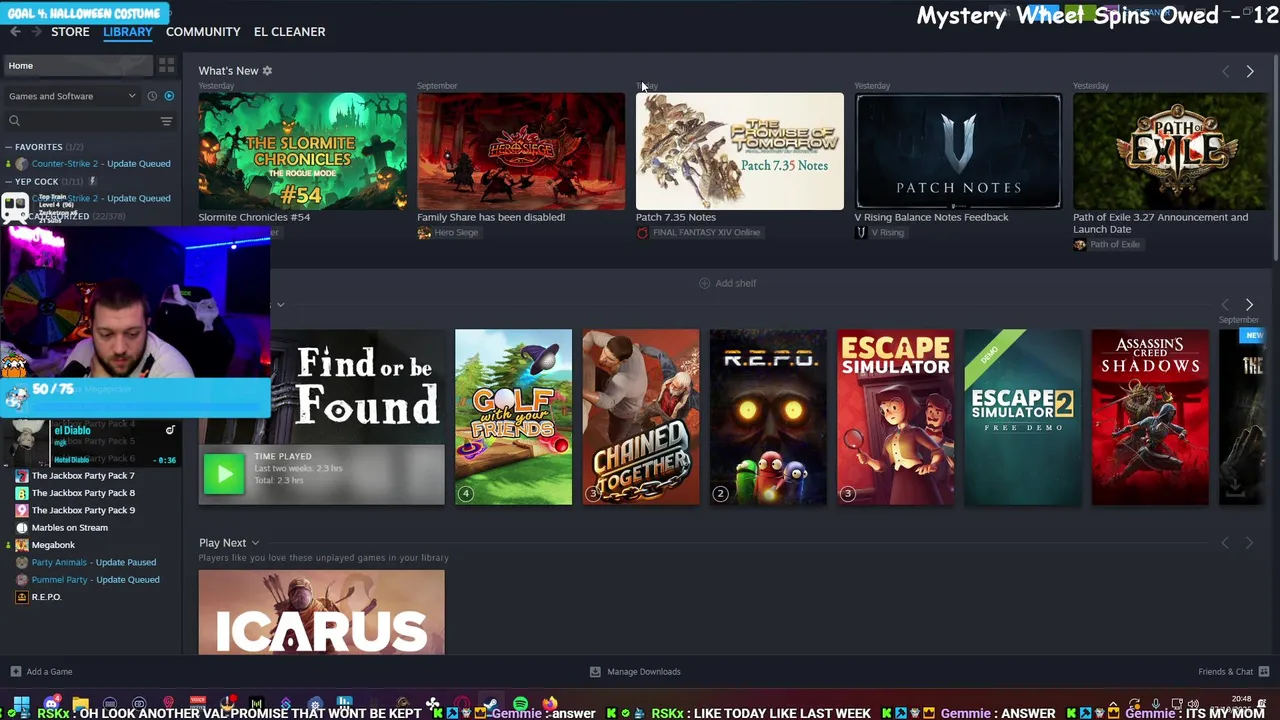Open the recent games shelf dropdown chevron
Screen dimensions: 1280x720
(x=280, y=304)
